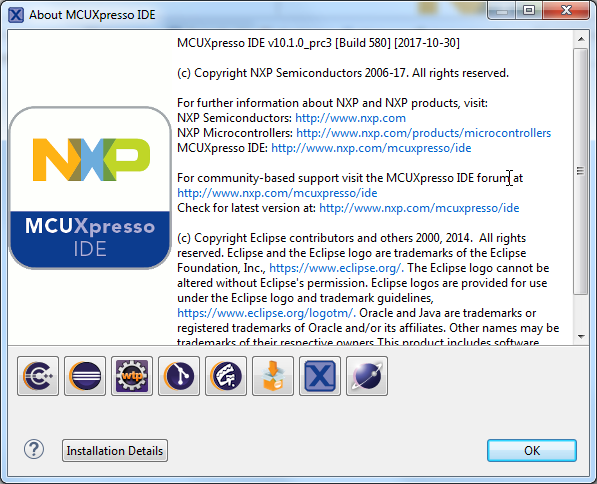This screenshot has width=597, height=484.
Task: Select the Git EGit feature icon
Action: (179, 376)
